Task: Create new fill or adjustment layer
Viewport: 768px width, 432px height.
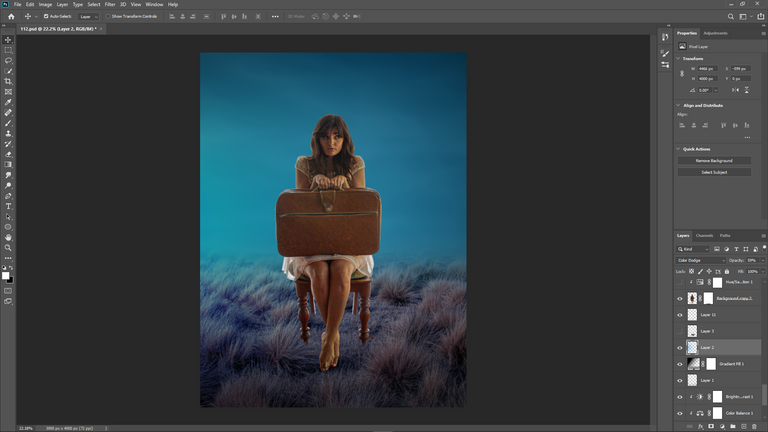Action: coord(722,427)
